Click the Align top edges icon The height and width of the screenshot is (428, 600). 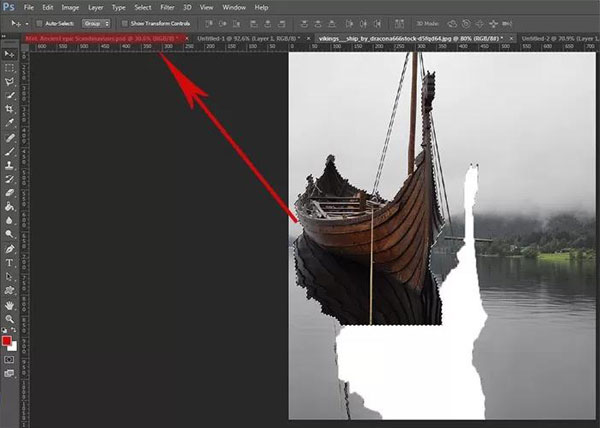tap(209, 24)
